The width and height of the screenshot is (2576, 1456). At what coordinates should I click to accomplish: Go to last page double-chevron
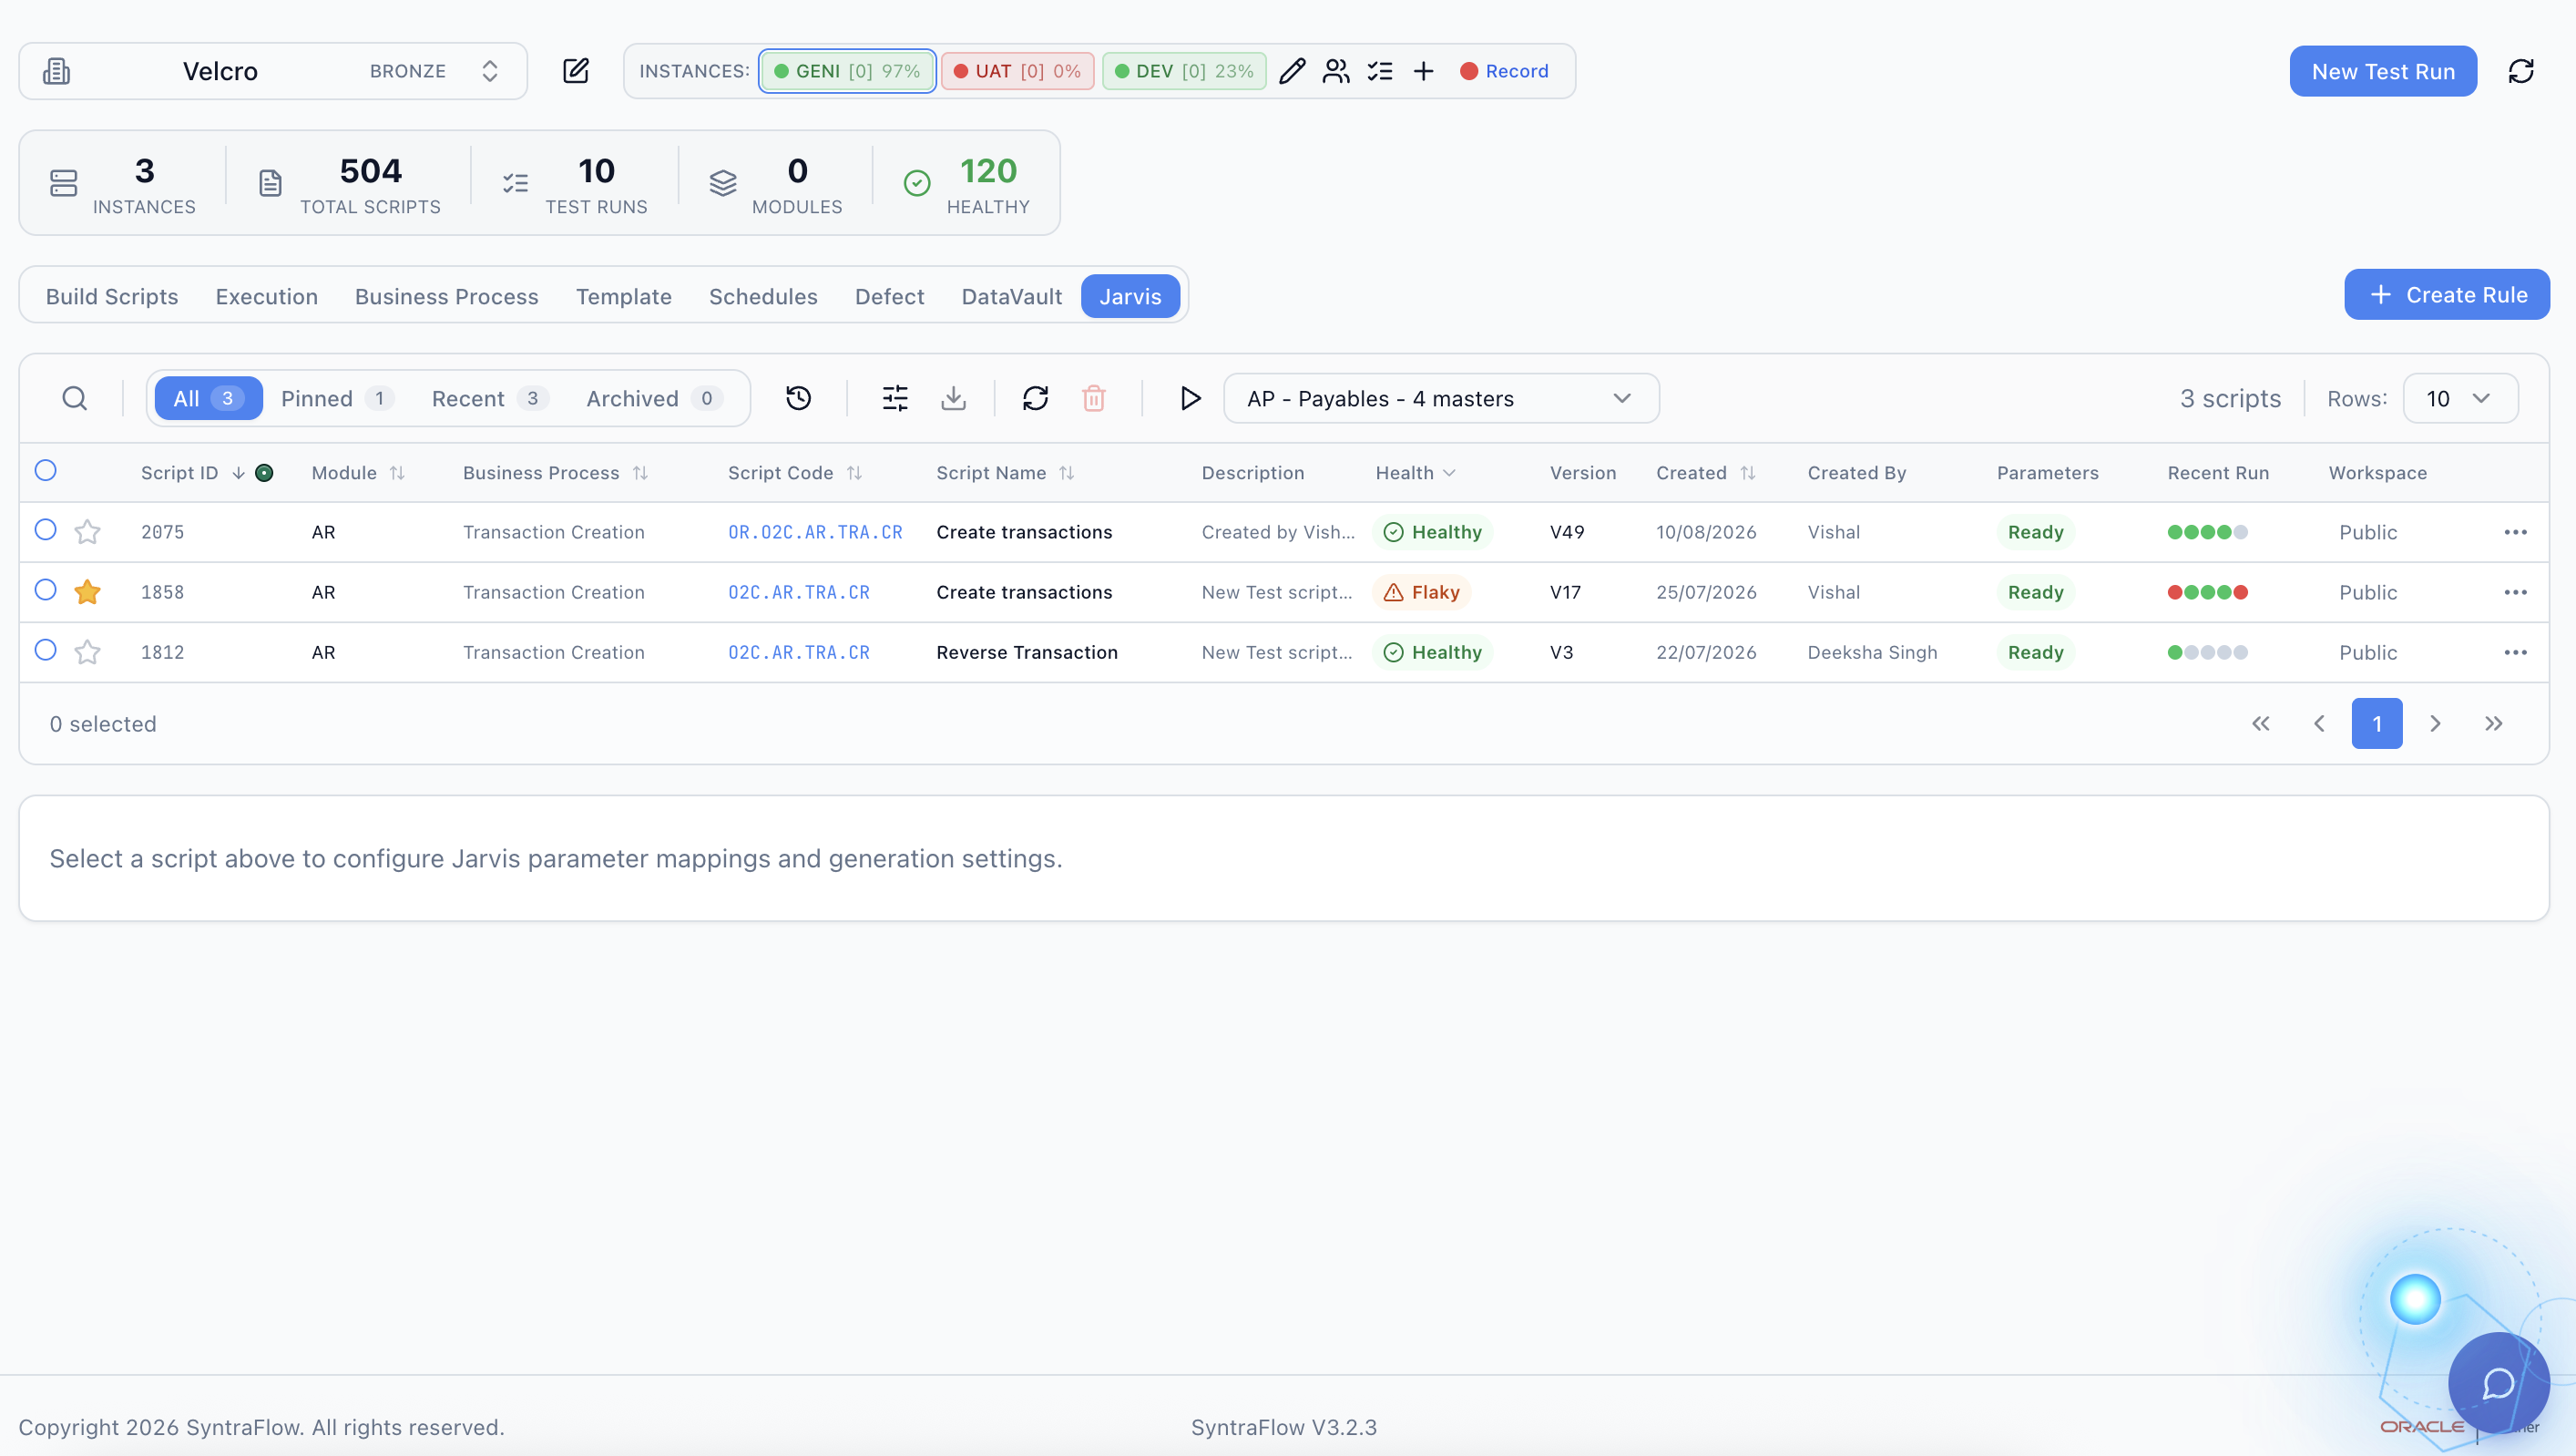coord(2494,723)
